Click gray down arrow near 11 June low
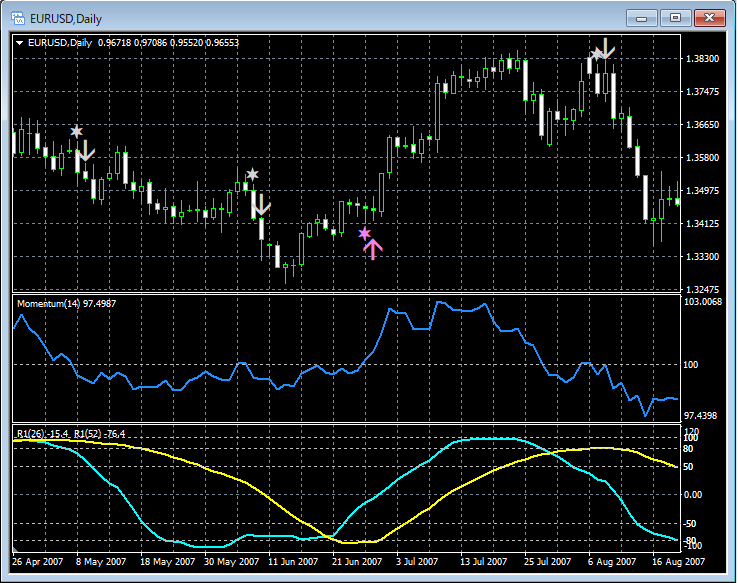The image size is (738, 583). [262, 206]
